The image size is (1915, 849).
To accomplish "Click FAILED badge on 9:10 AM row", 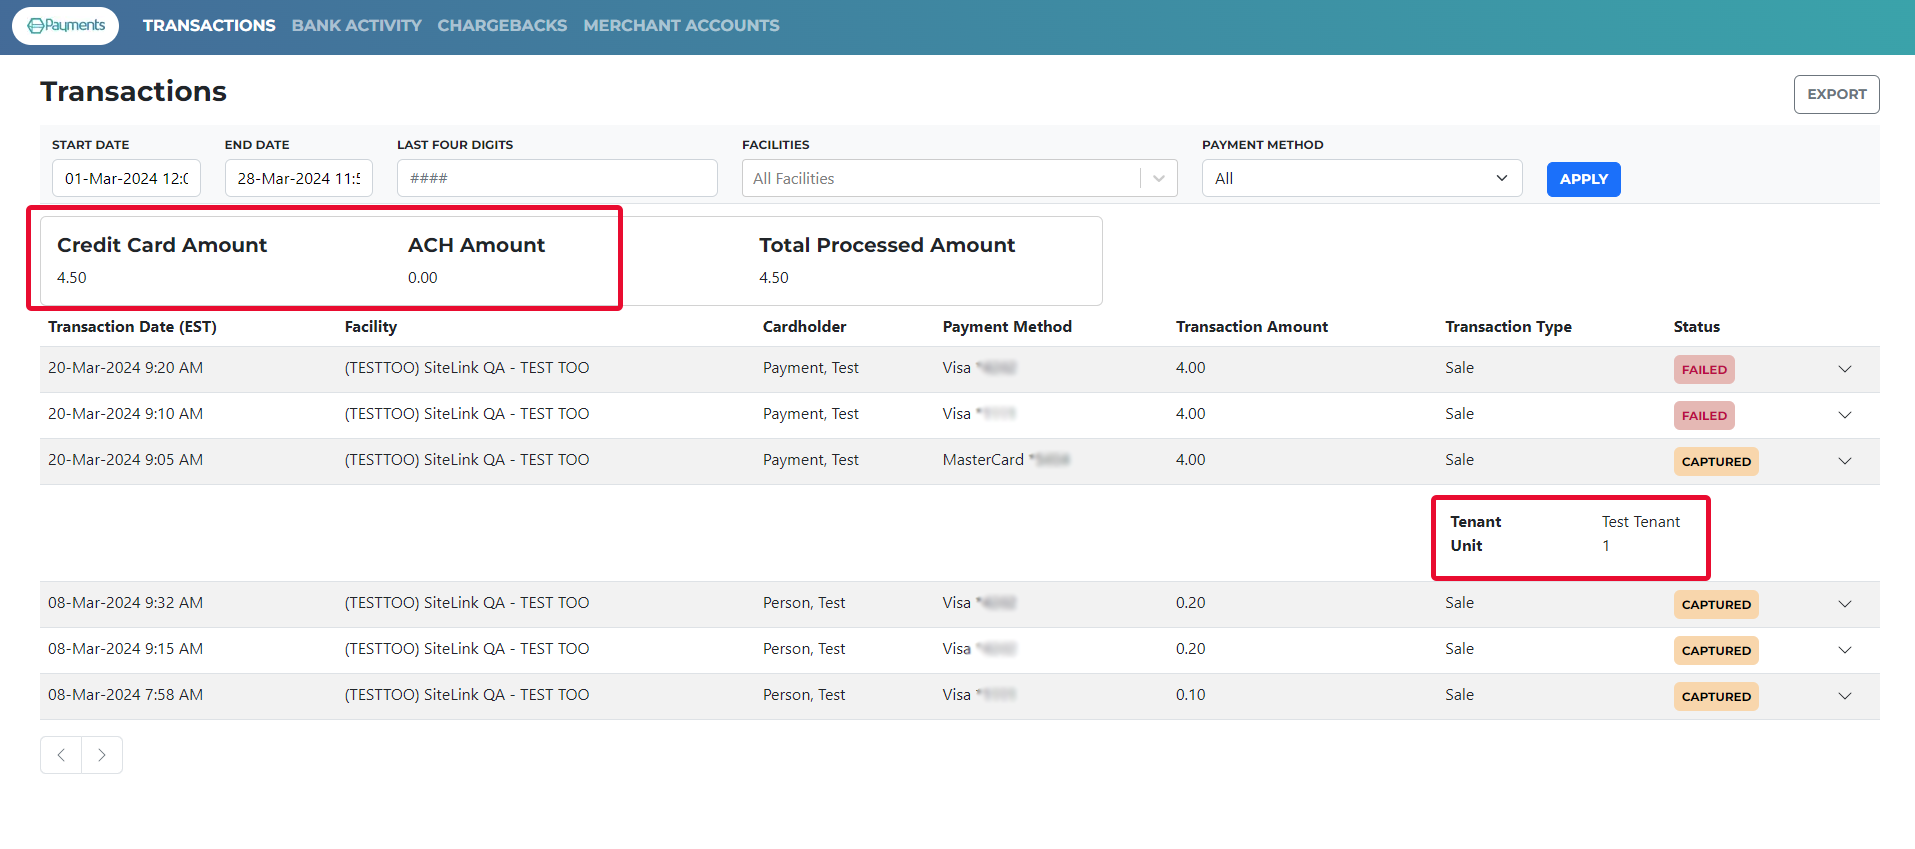I will pos(1704,415).
